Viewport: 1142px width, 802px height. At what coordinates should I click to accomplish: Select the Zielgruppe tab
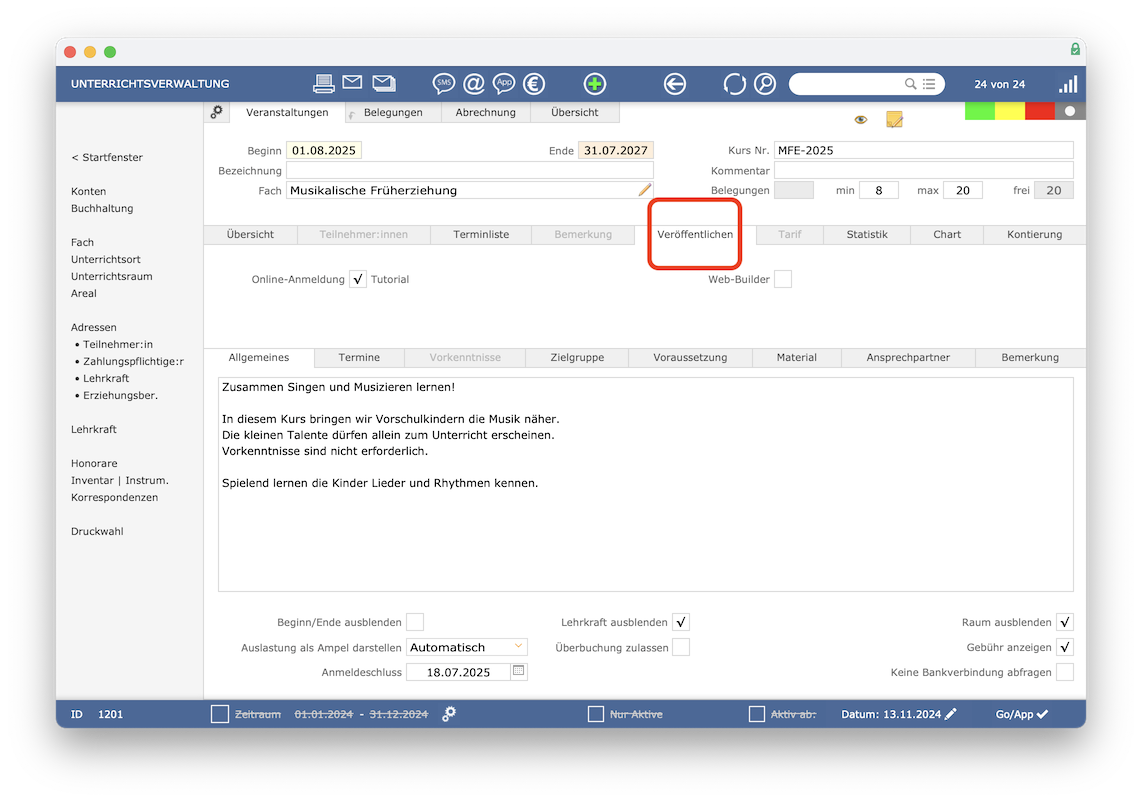tap(577, 358)
